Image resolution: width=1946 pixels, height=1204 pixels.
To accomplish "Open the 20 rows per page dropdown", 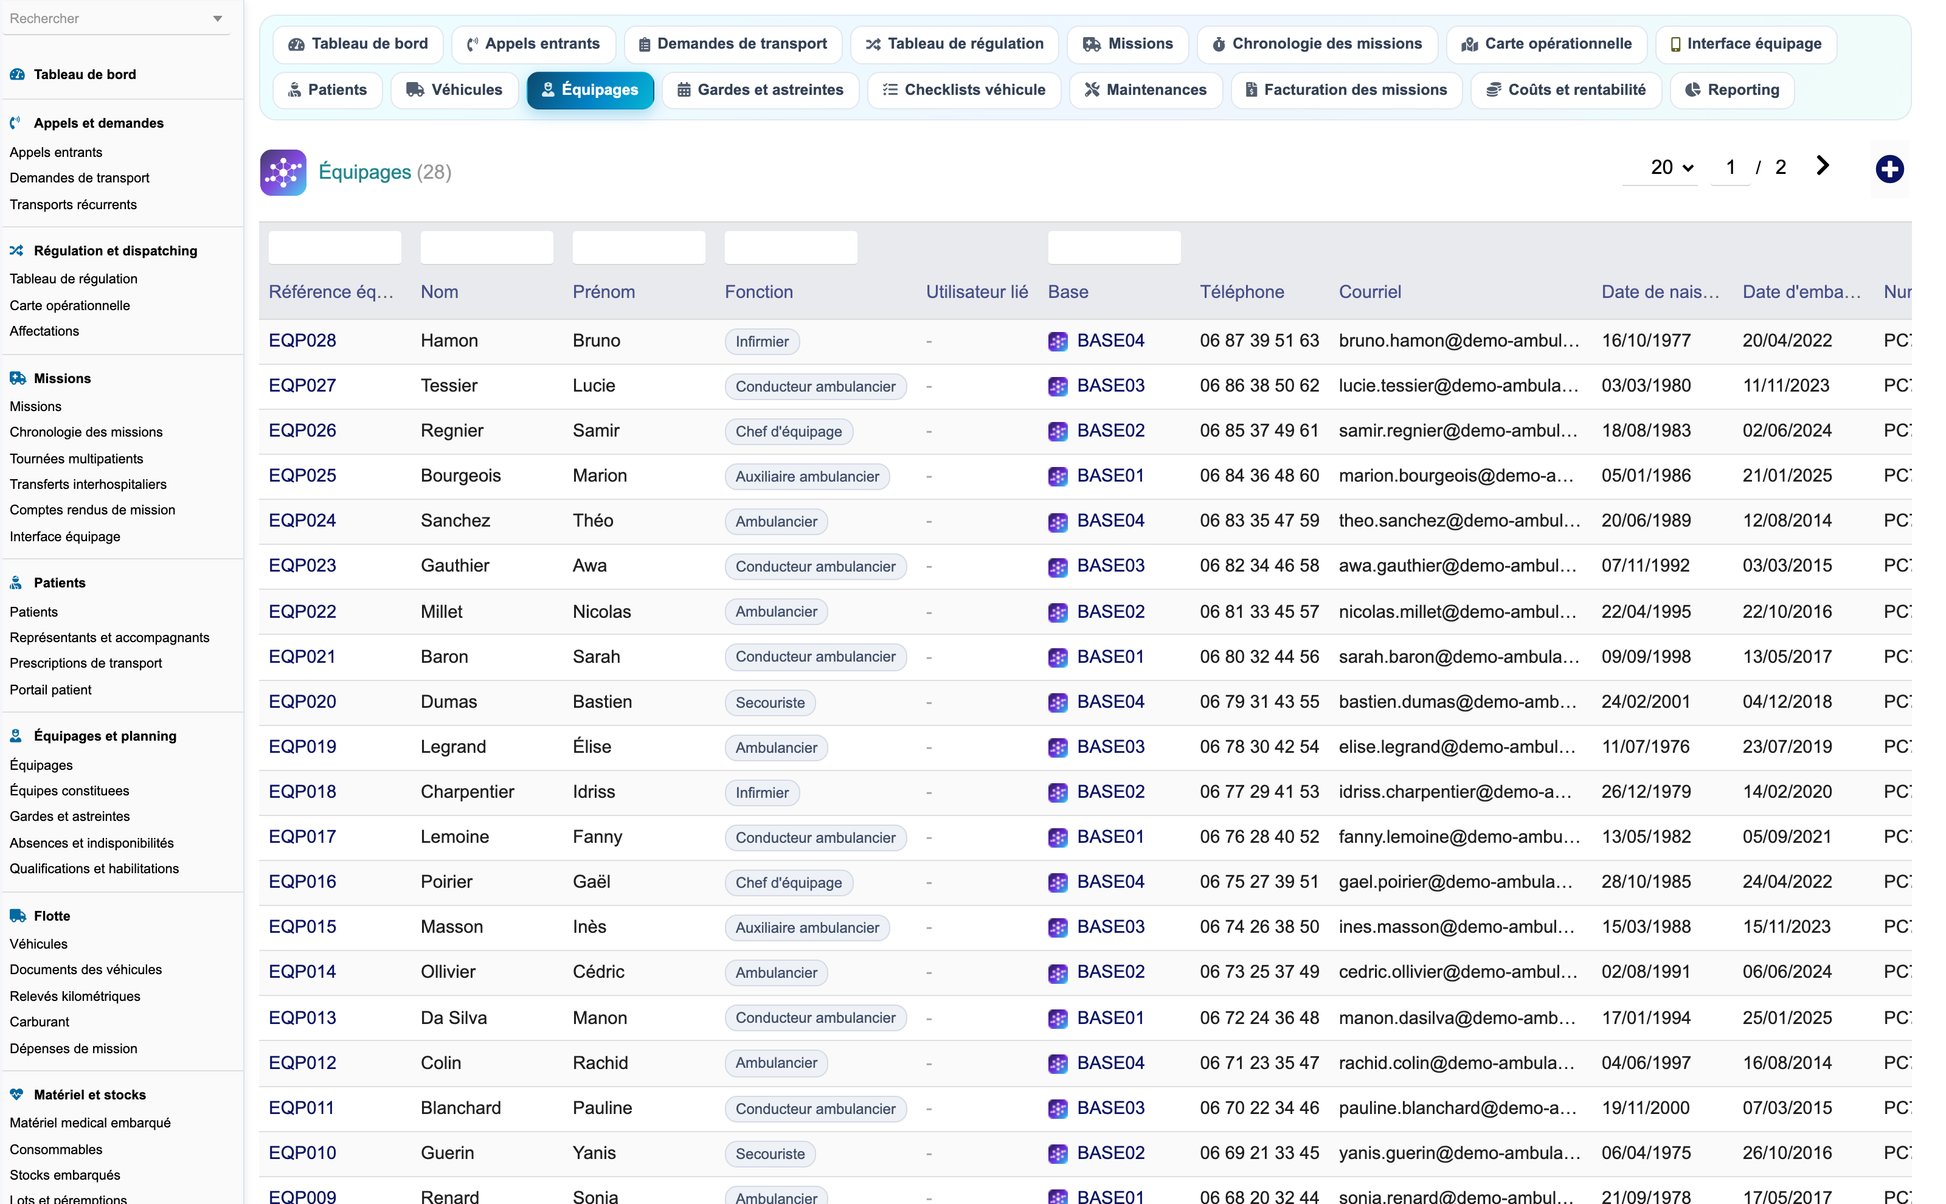I will click(1670, 167).
